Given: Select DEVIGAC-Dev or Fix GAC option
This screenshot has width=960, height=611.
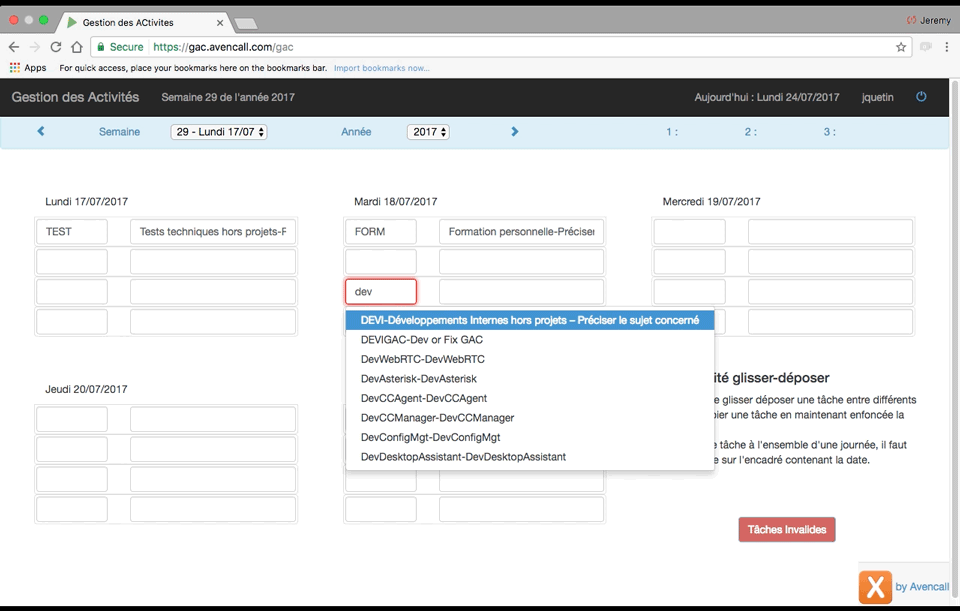Looking at the screenshot, I should click(421, 340).
